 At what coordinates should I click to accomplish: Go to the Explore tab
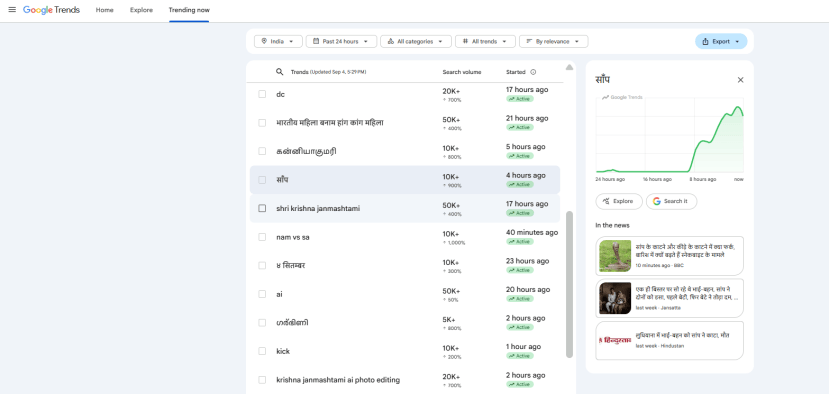point(141,10)
